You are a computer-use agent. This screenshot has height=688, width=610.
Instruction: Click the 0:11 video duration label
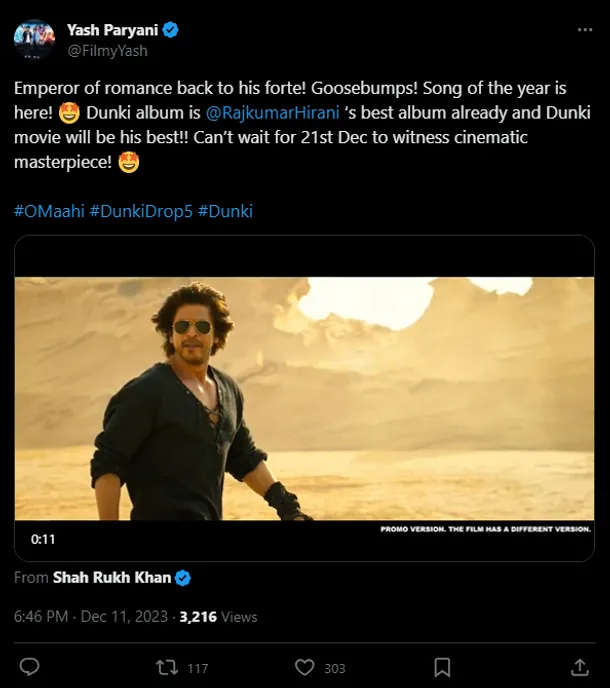pos(42,539)
